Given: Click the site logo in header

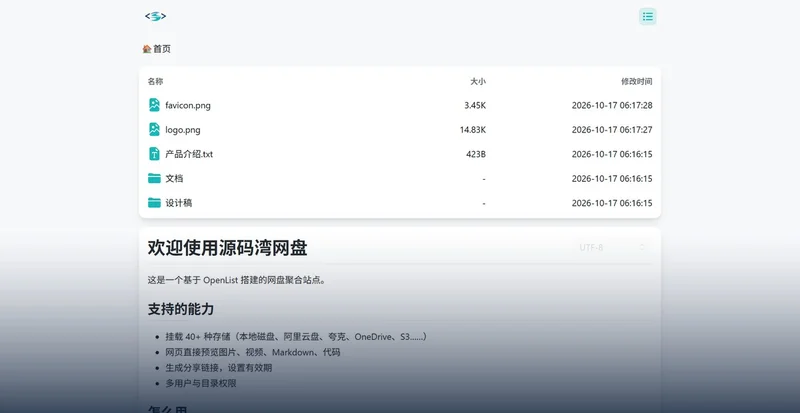Looking at the screenshot, I should (x=156, y=16).
